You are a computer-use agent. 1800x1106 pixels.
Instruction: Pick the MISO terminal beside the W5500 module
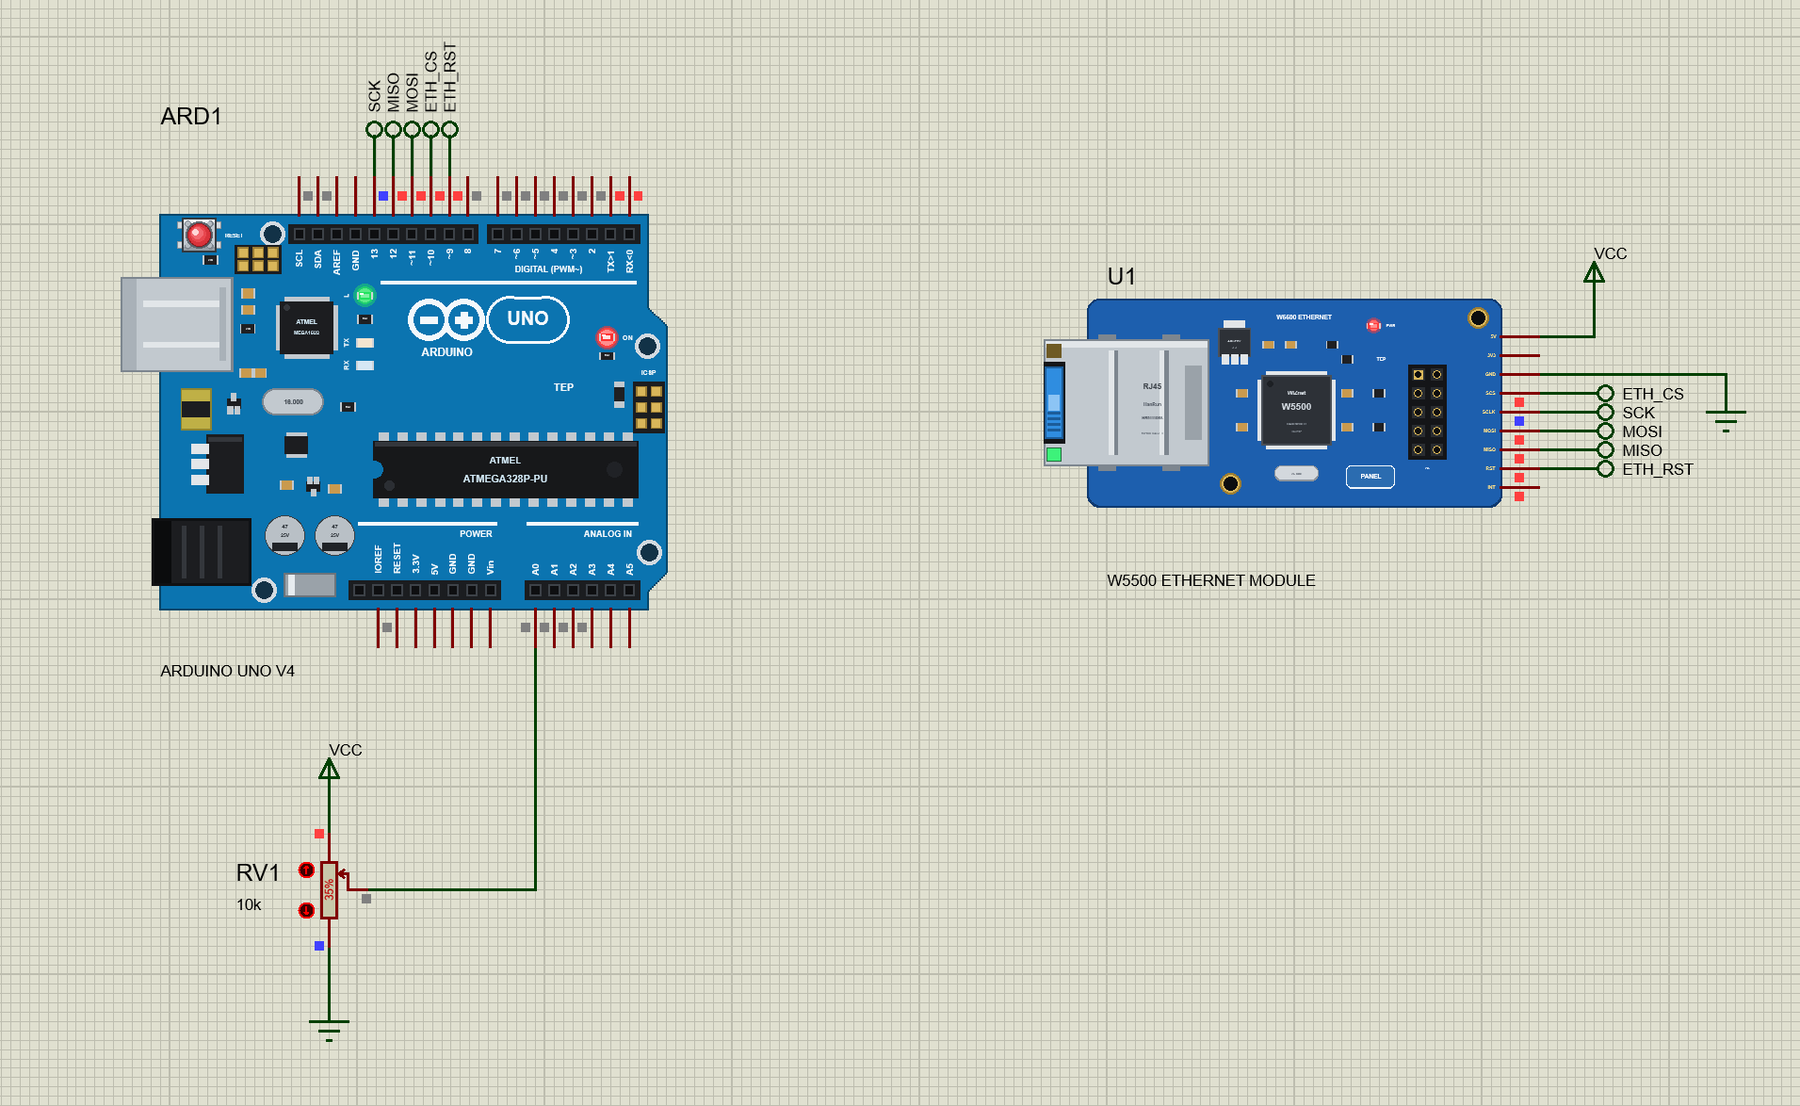click(x=1605, y=450)
